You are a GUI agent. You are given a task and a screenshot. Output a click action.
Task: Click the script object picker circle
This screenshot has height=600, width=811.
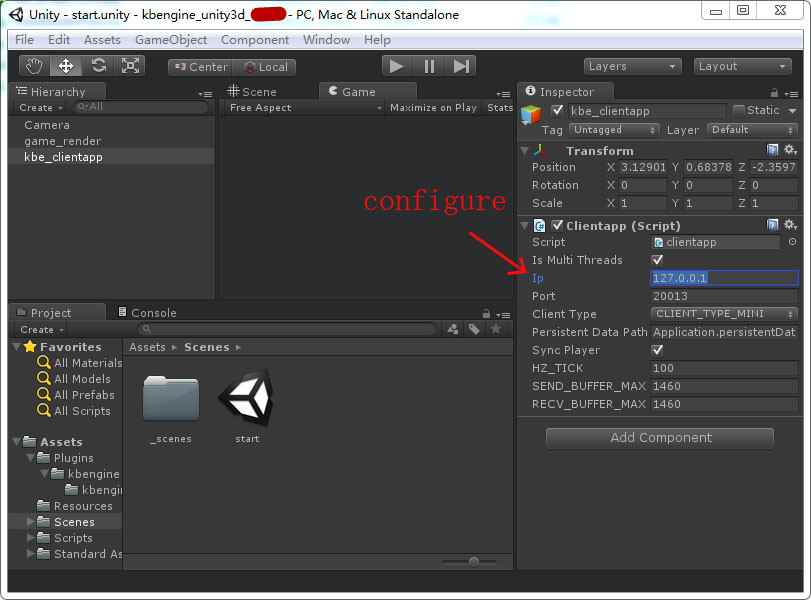coord(792,242)
